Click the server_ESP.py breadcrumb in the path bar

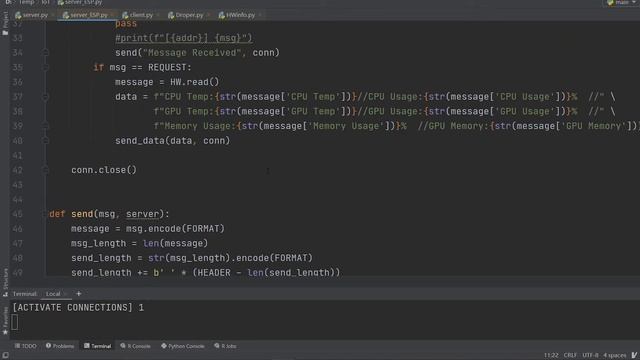pyautogui.click(x=80, y=2)
